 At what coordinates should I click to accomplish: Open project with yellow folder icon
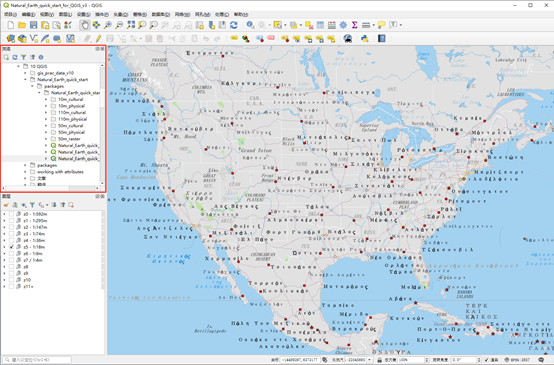[22, 25]
